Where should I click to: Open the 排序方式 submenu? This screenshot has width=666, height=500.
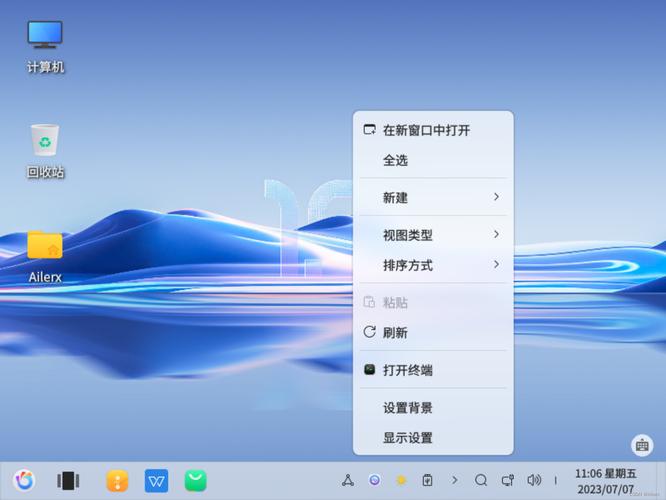tap(433, 265)
